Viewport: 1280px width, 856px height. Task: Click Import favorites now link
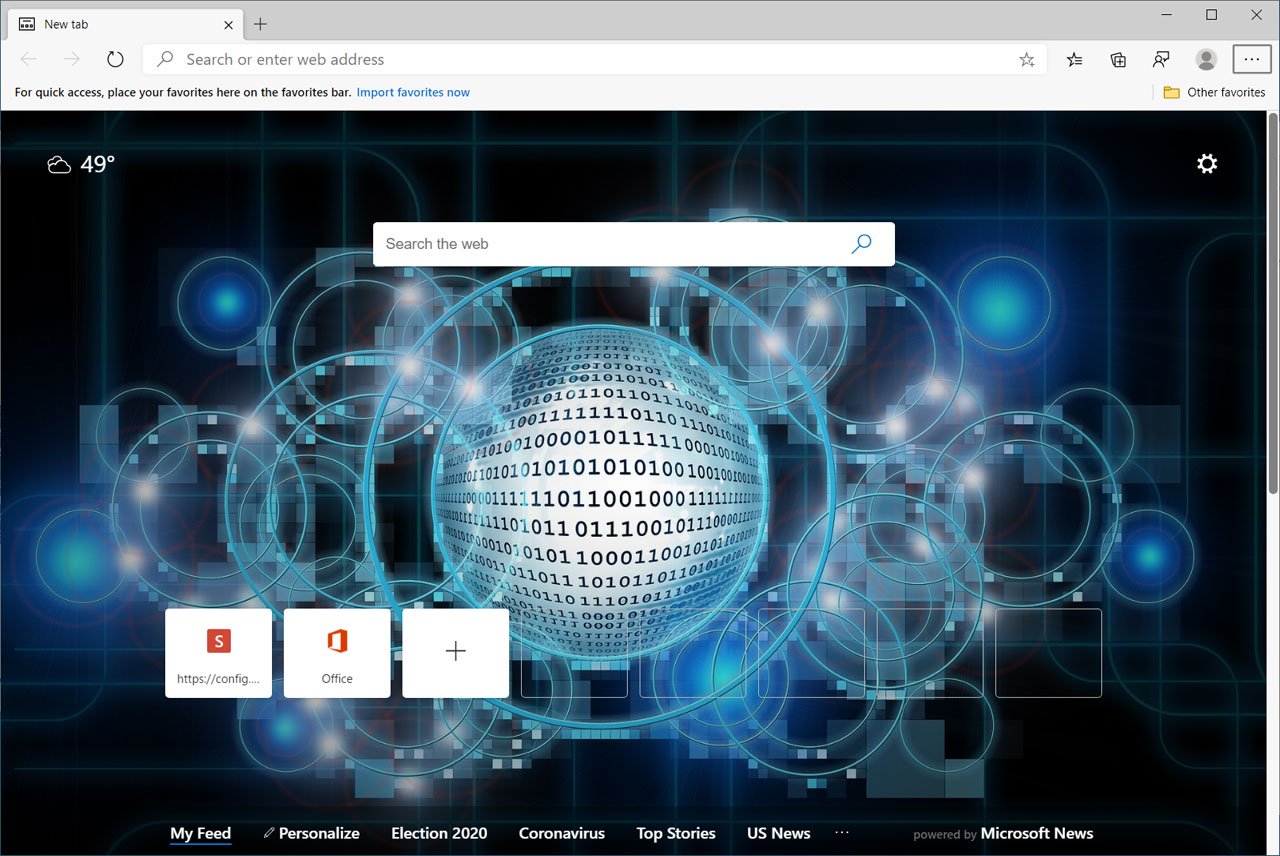click(413, 92)
